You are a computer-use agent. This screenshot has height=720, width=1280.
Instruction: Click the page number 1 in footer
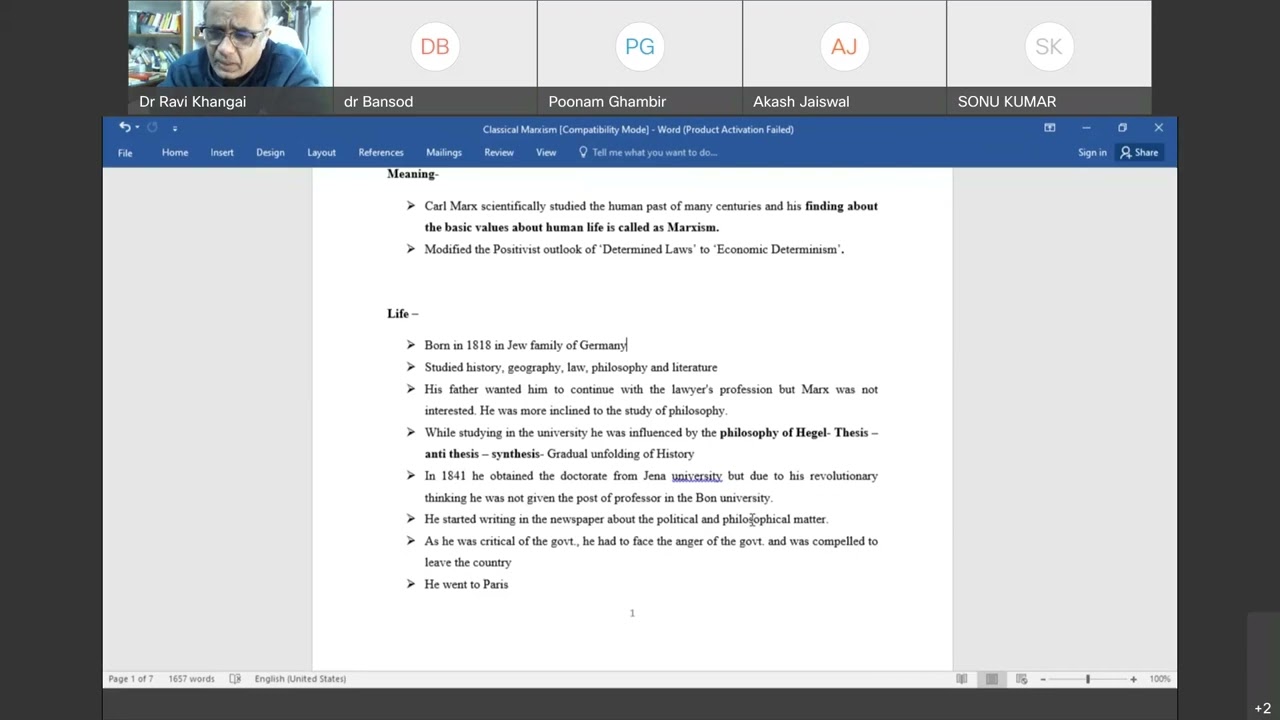(x=632, y=613)
